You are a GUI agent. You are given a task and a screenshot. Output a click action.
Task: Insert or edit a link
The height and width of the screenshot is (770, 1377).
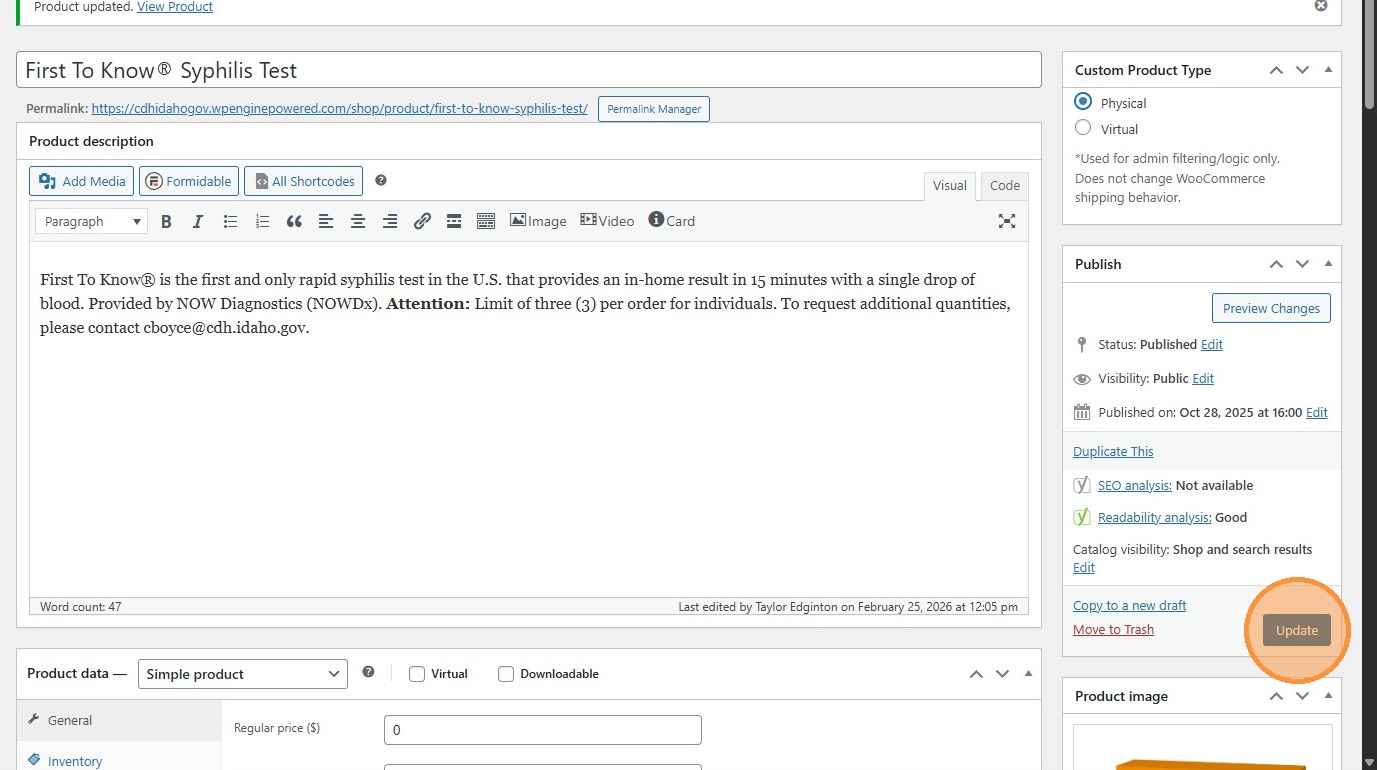pyautogui.click(x=422, y=221)
